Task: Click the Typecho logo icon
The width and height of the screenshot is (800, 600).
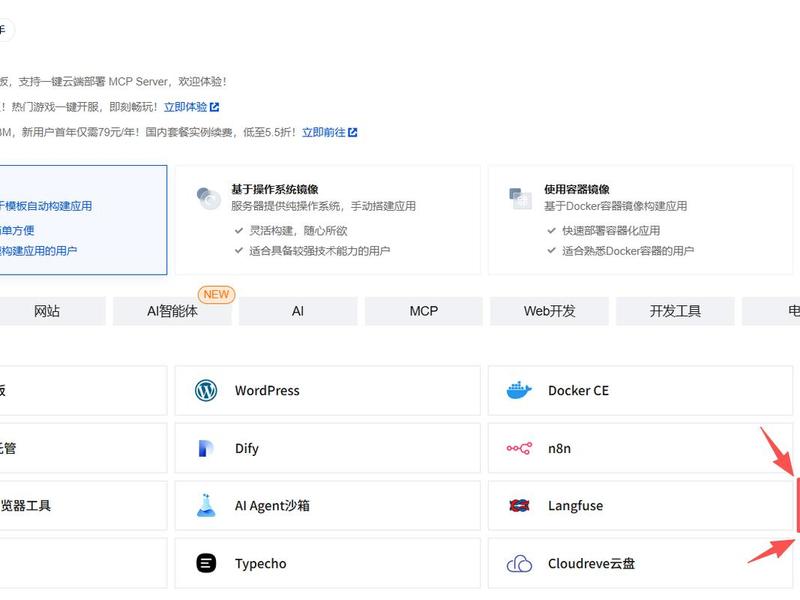Action: tap(206, 563)
